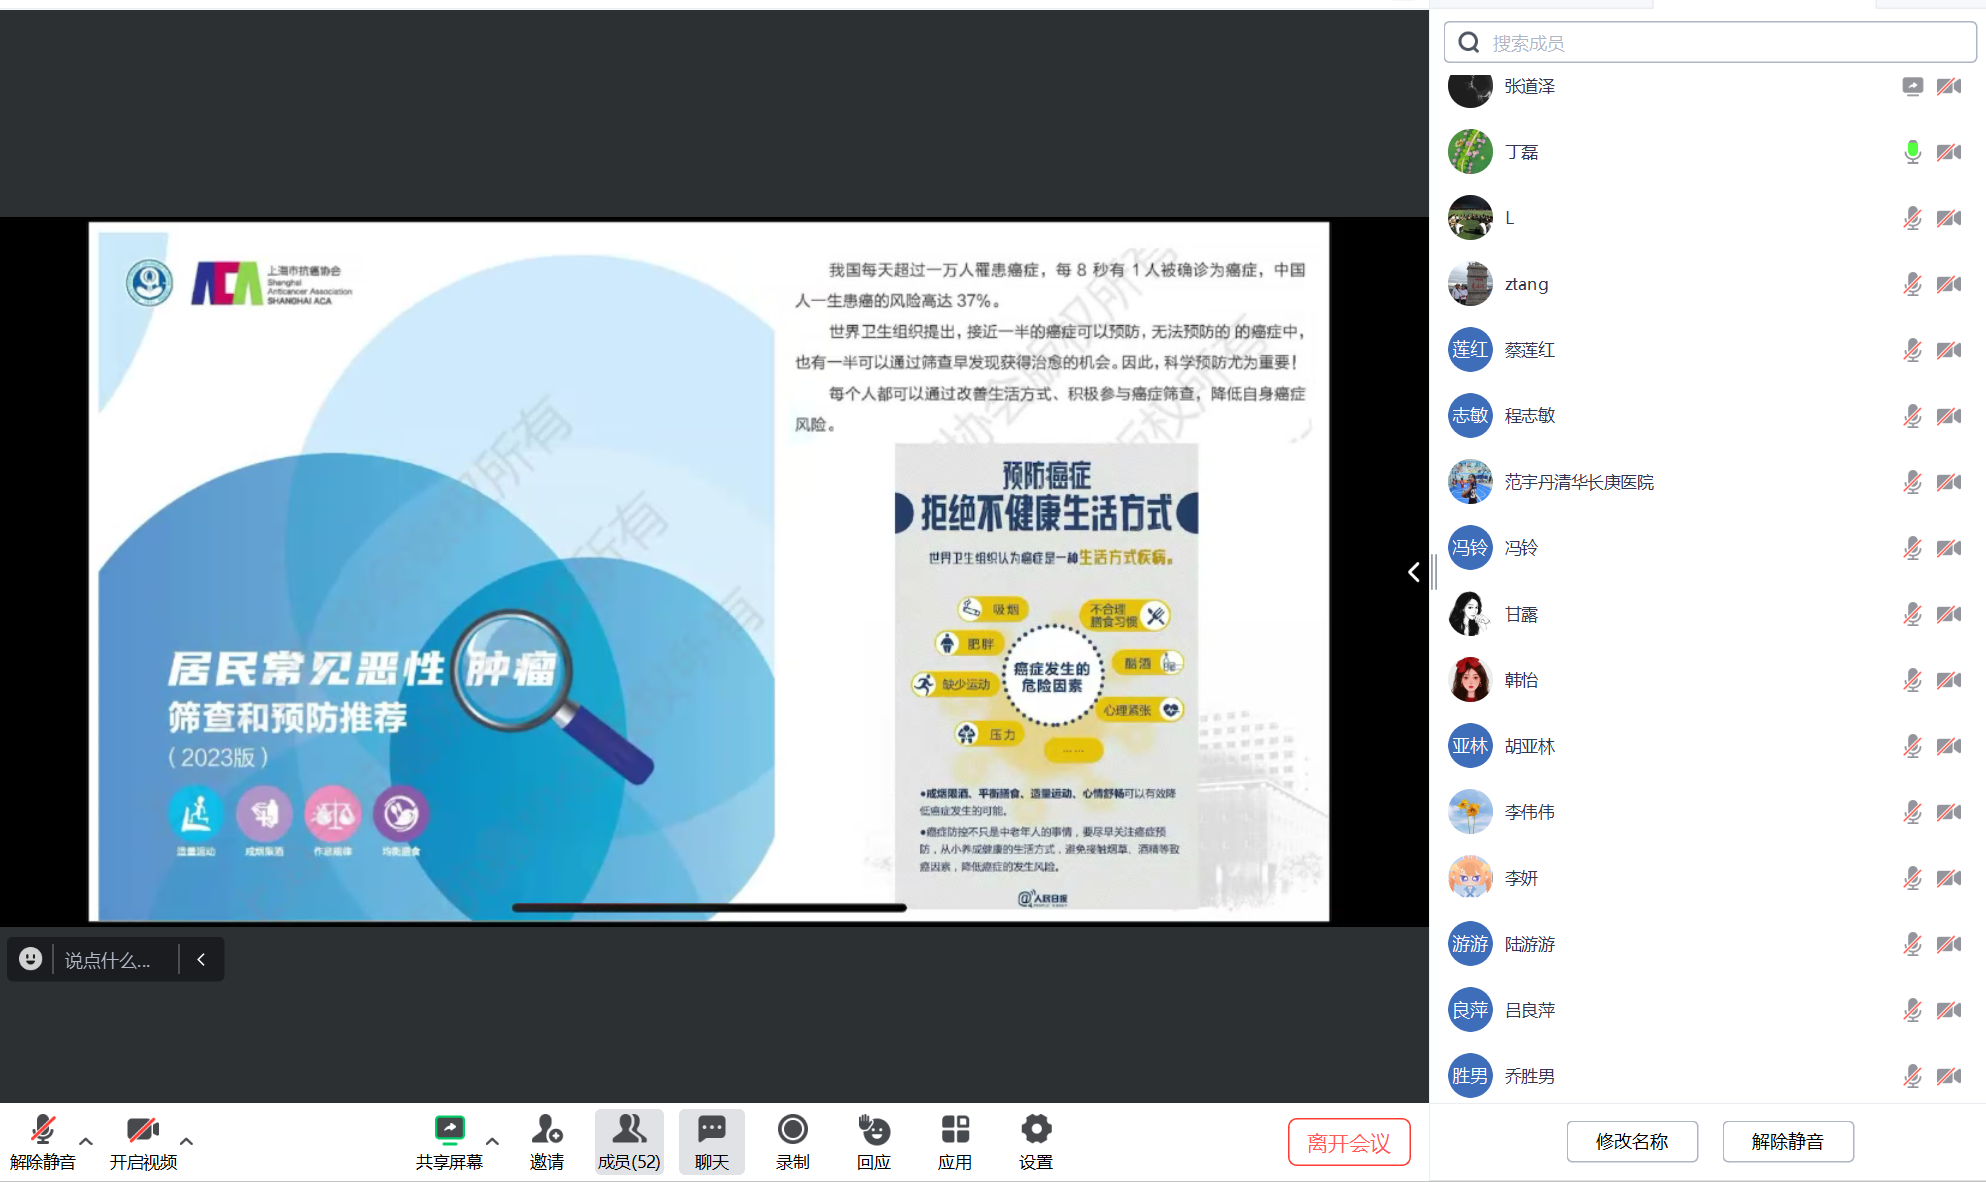Screen dimensions: 1986x1182
Task: Toggle the unmute microphone button
Action: coord(42,1130)
